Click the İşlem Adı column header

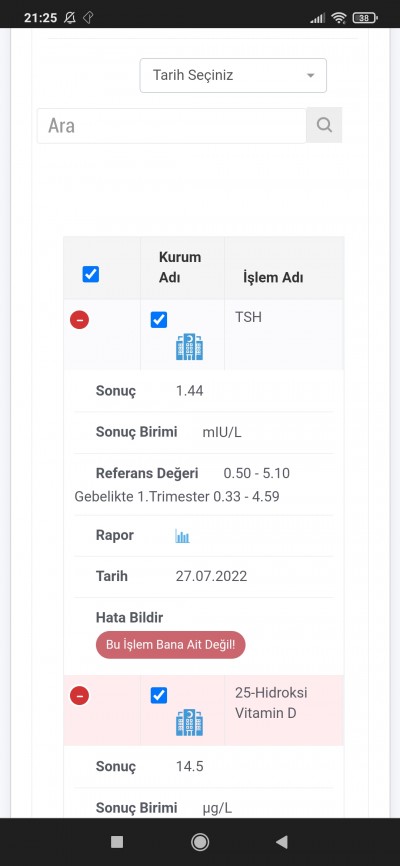tap(273, 277)
